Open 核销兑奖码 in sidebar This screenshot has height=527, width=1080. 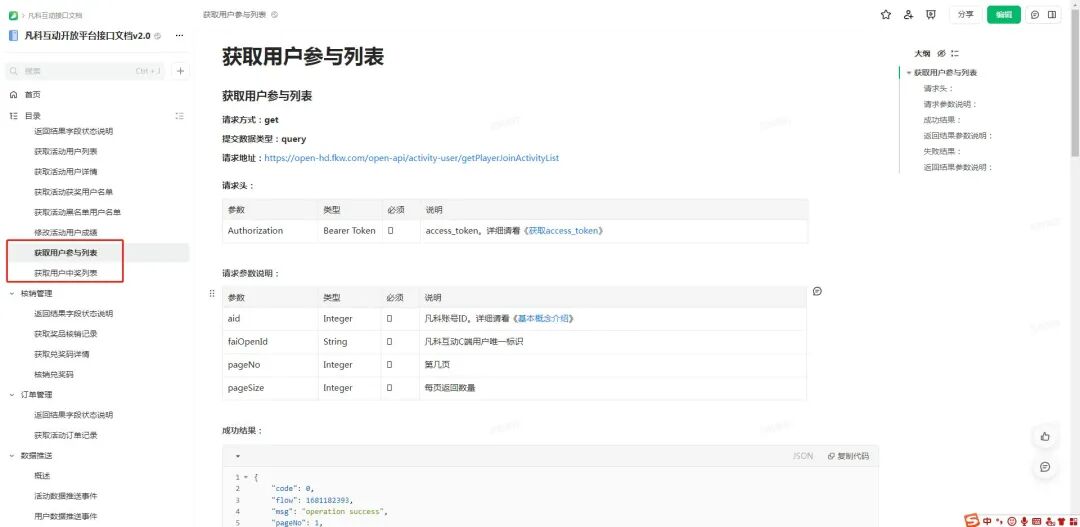pos(53,375)
